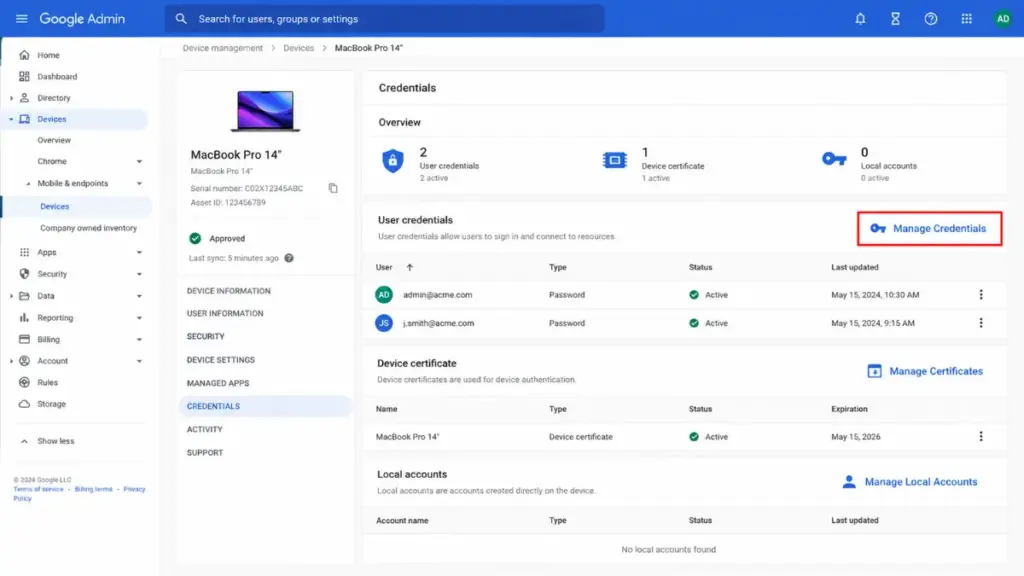Open more options for admin@acme.com
1024x576 pixels.
coord(980,295)
